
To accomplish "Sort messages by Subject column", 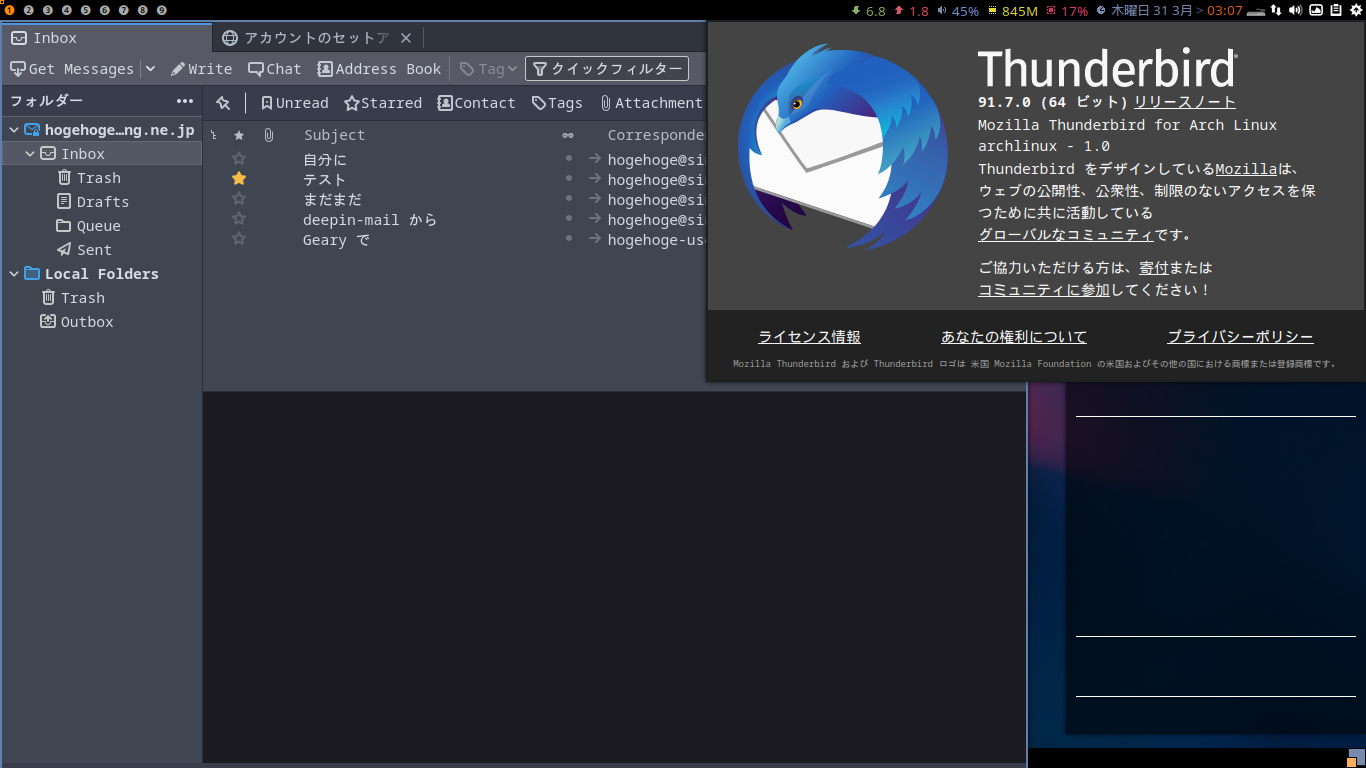I will pyautogui.click(x=335, y=135).
